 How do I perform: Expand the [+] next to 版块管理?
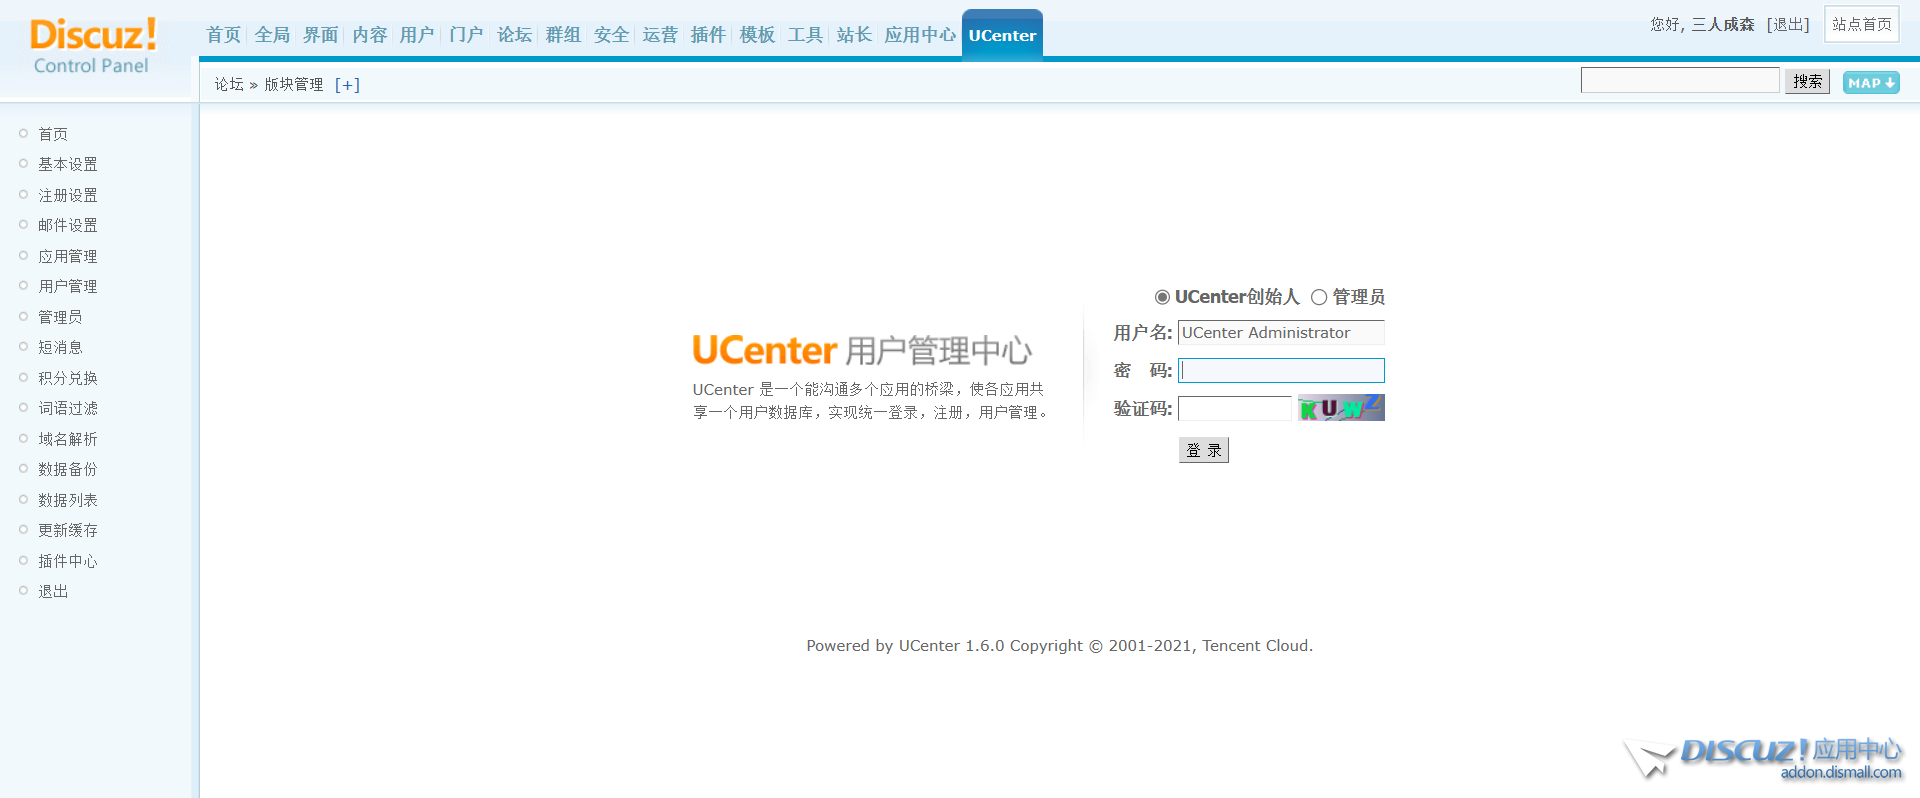pos(347,85)
